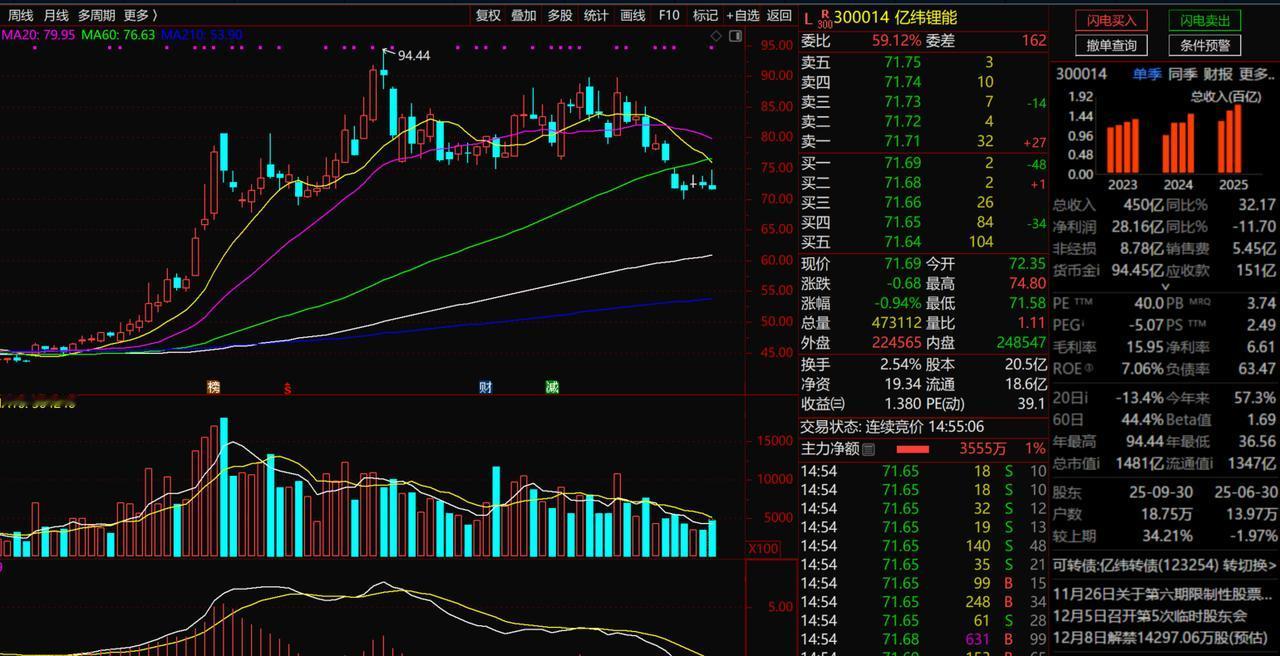Click the MA60: 76.63 indicator label

(x=118, y=34)
